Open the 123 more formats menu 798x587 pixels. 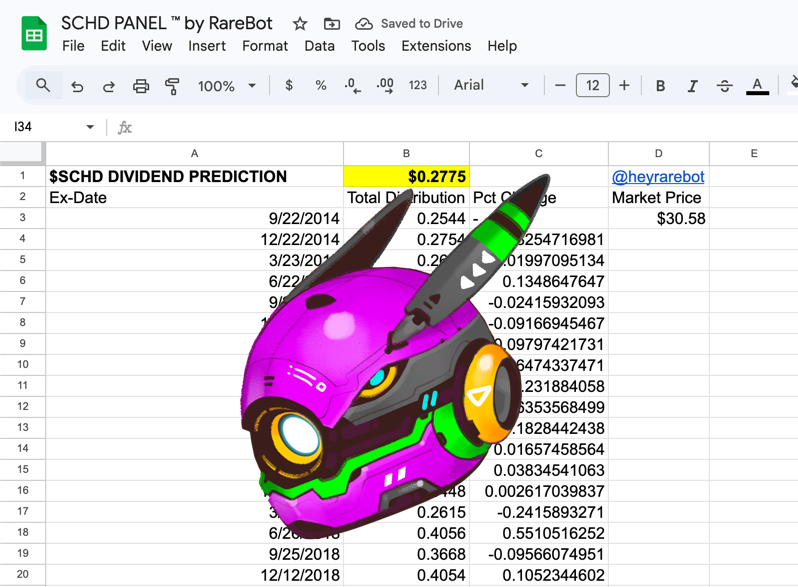[x=417, y=85]
